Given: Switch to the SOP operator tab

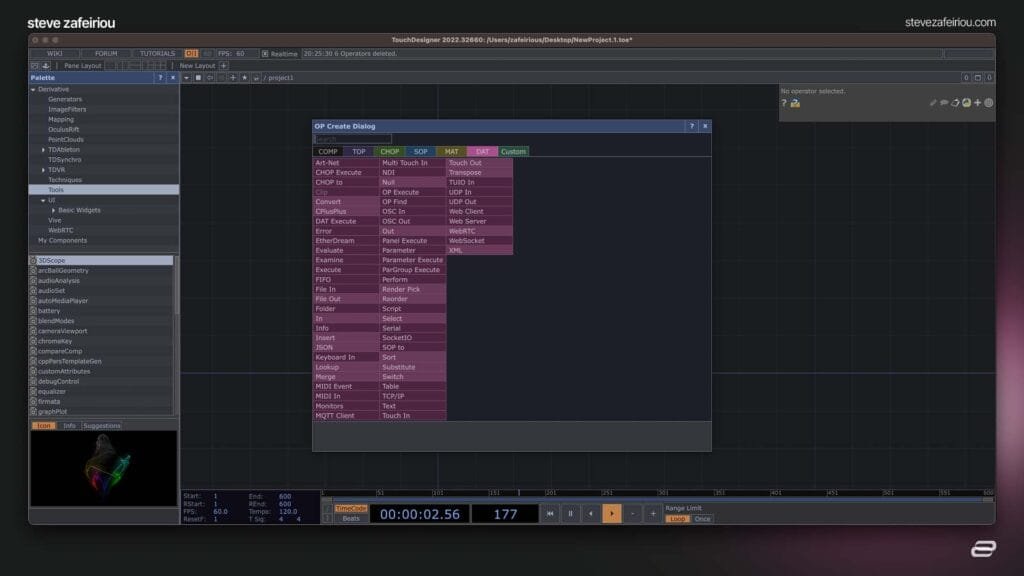Looking at the screenshot, I should click(x=421, y=152).
